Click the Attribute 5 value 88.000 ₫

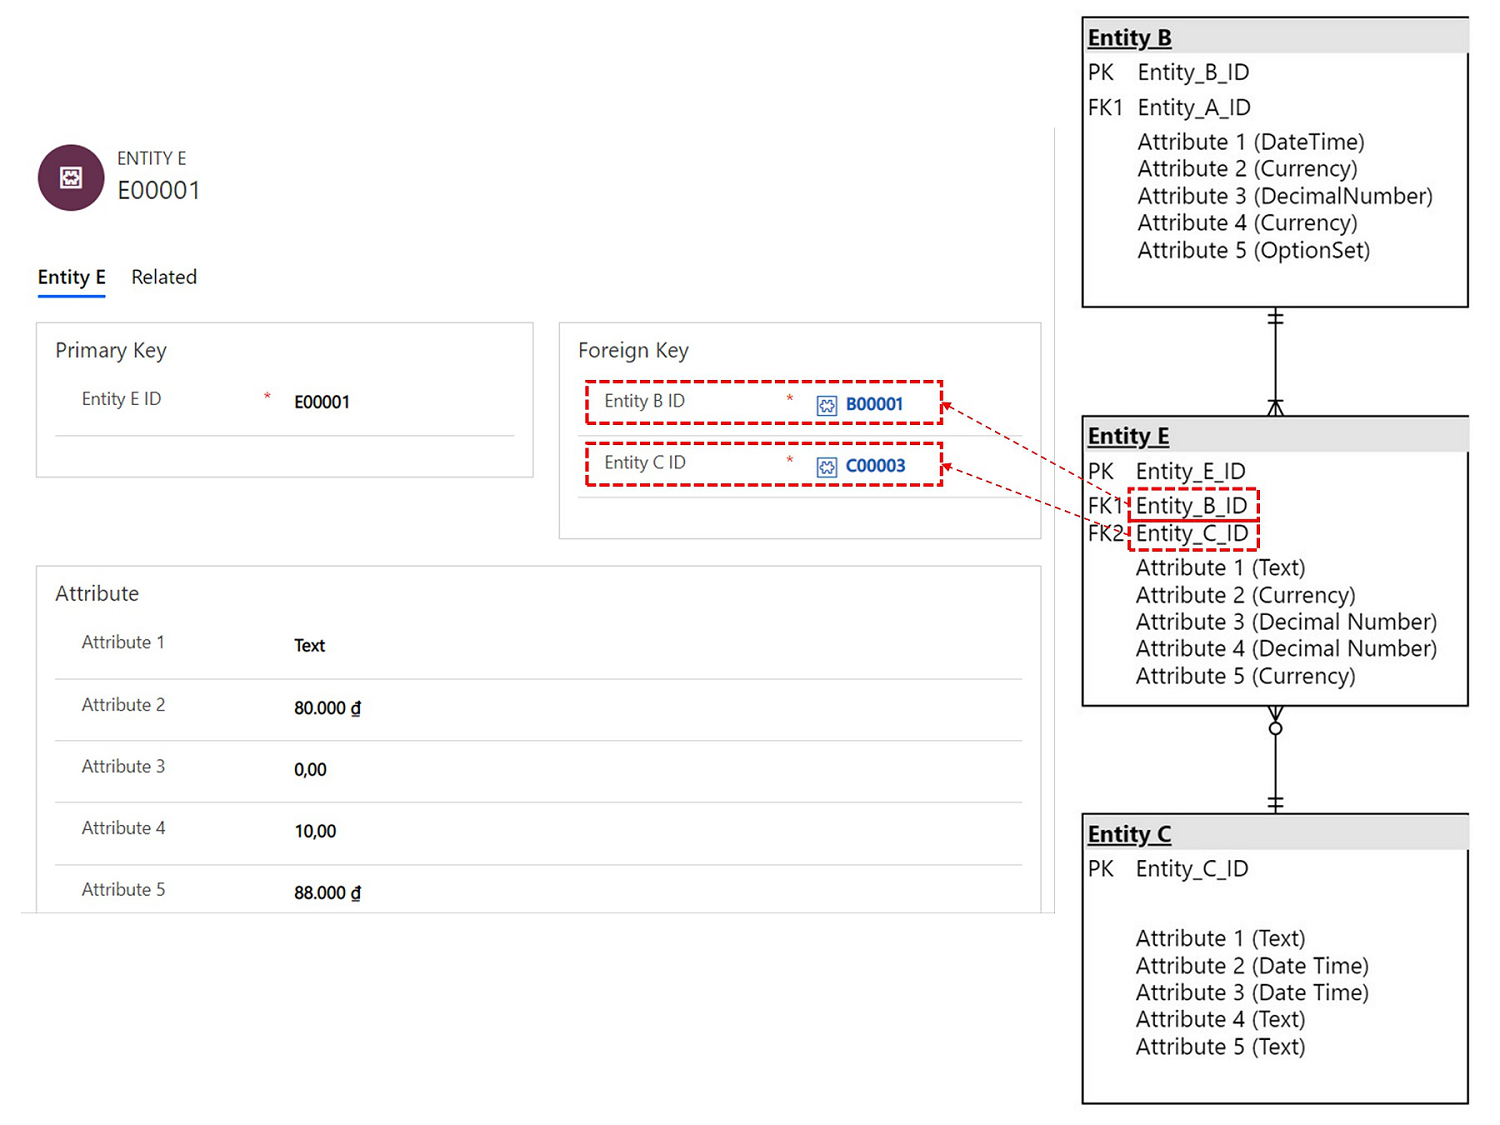coord(327,893)
